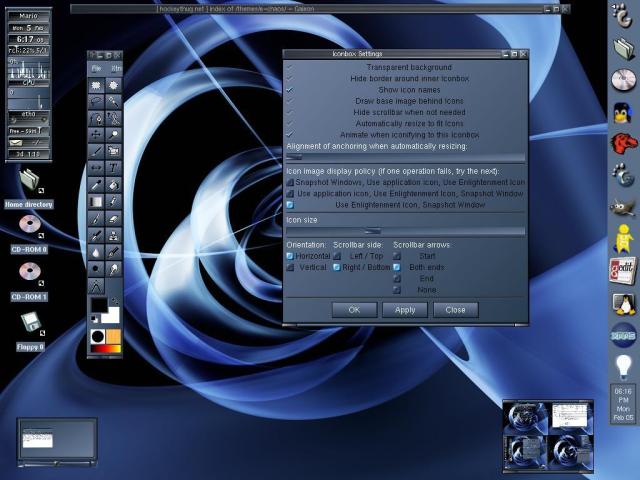Click the Icon size slider handle
Image resolution: width=640 pixels, height=480 pixels.
[372, 231]
